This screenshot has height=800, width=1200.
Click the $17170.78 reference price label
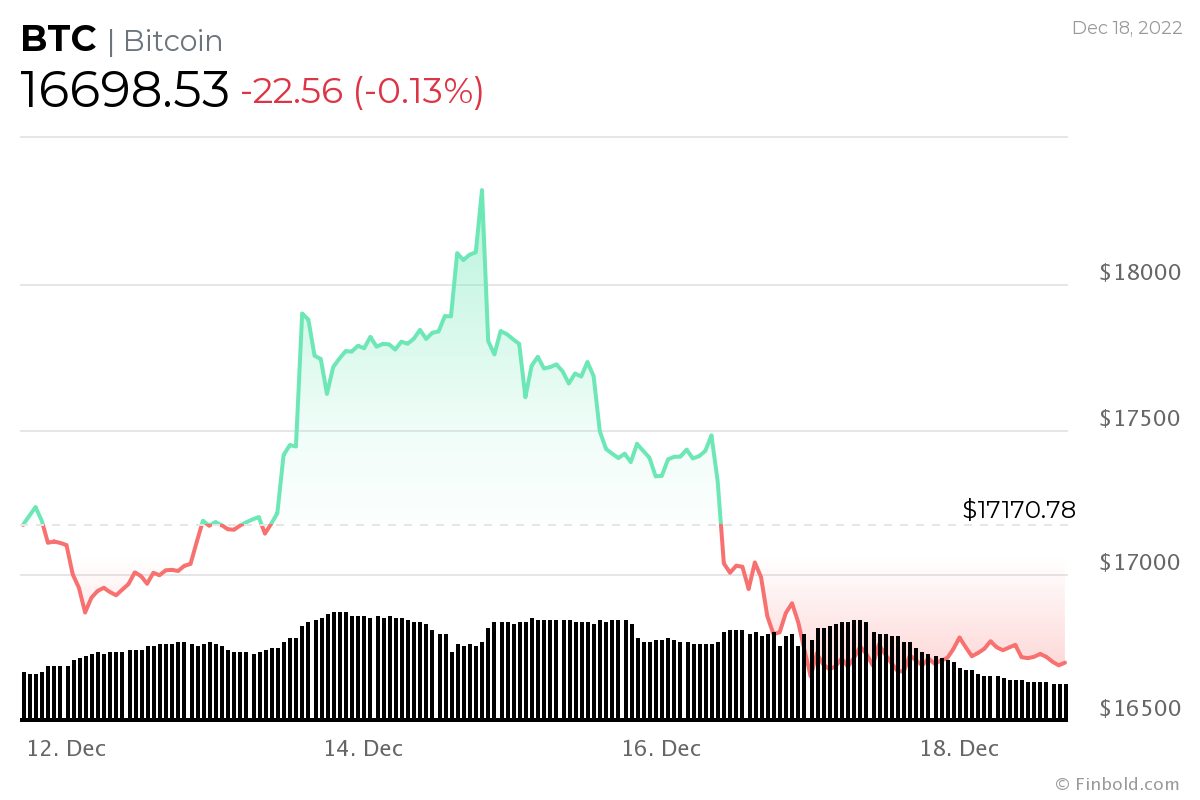point(1019,510)
